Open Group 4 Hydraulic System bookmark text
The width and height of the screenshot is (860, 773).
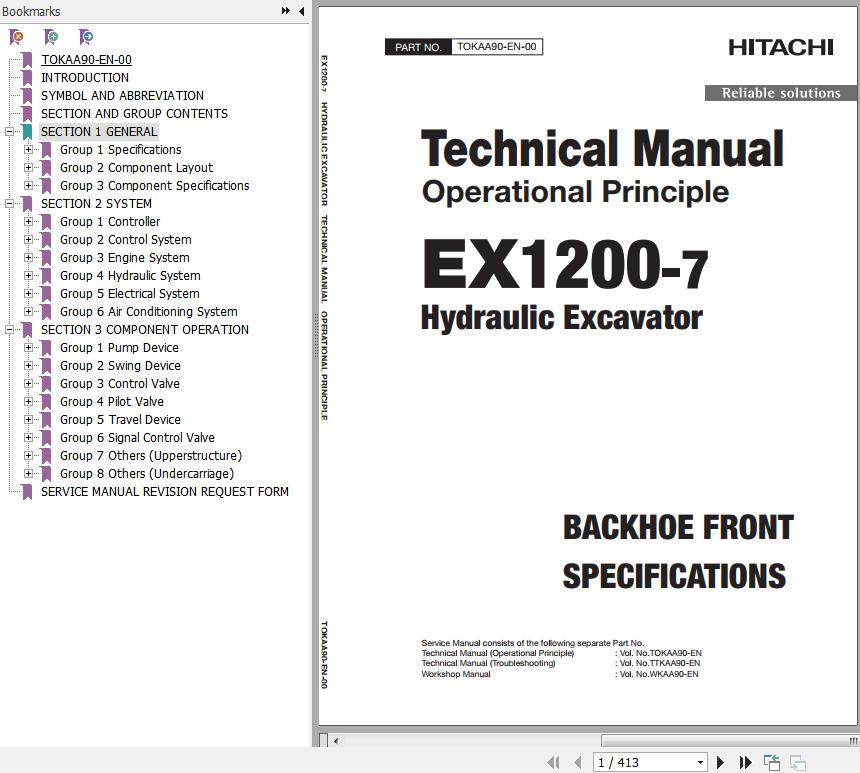(130, 275)
